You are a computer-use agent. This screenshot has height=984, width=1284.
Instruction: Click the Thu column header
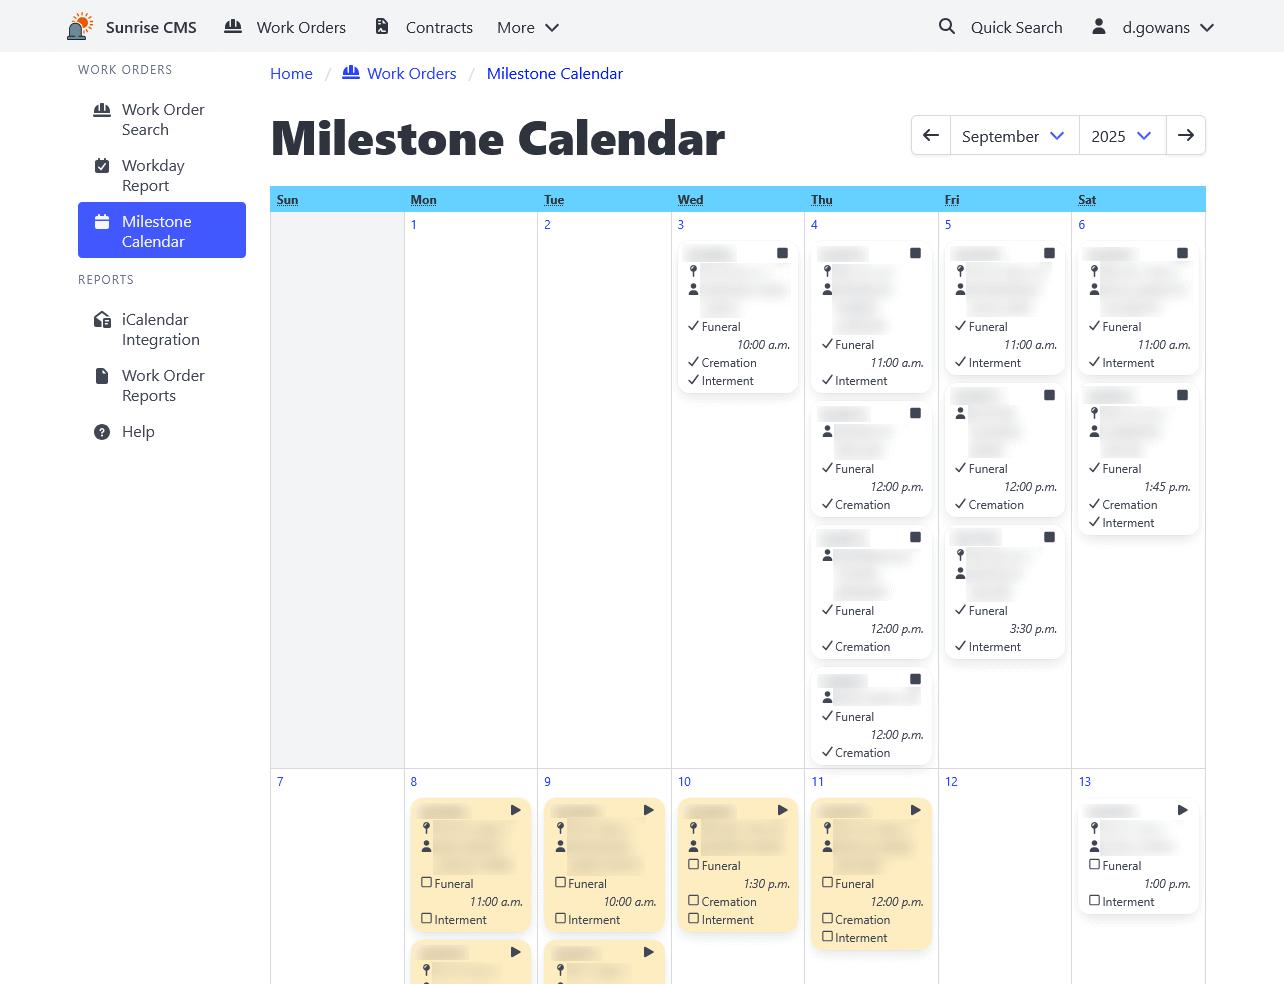point(822,200)
